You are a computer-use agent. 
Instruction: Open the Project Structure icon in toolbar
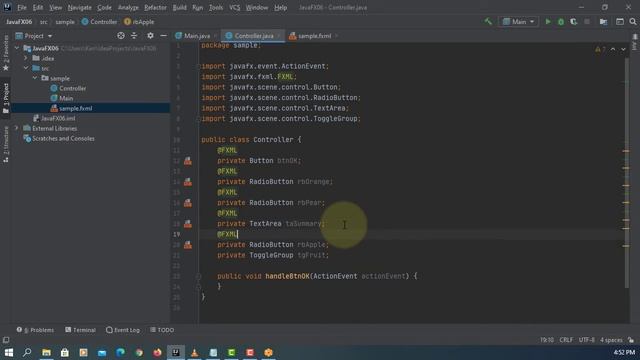tap(603, 22)
